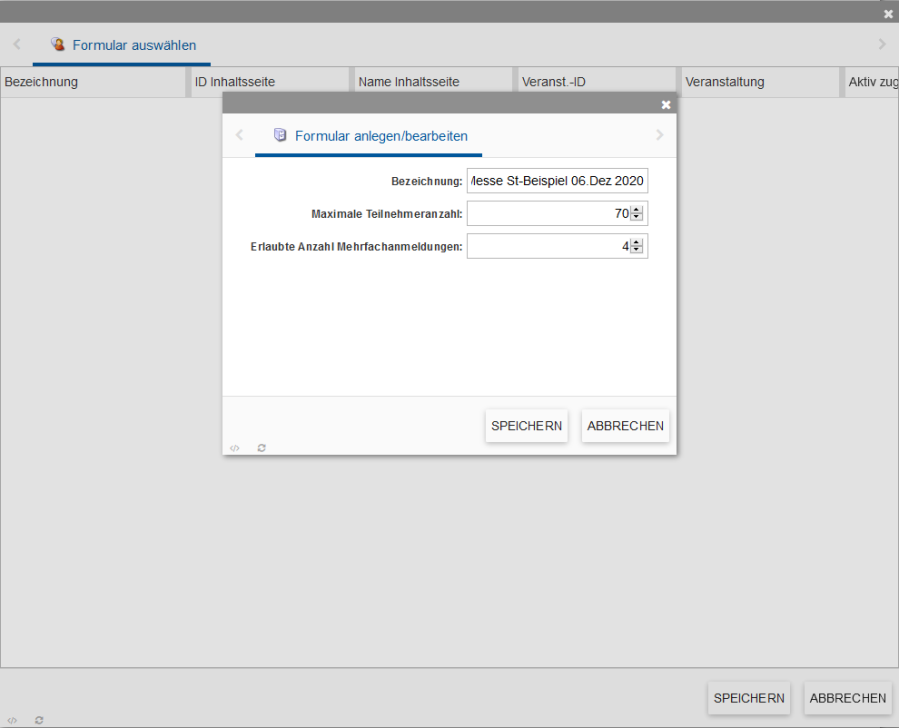899x728 pixels.
Task: Click the icon beside the Formular anlegen/bearbeiten tab title
Action: point(280,135)
